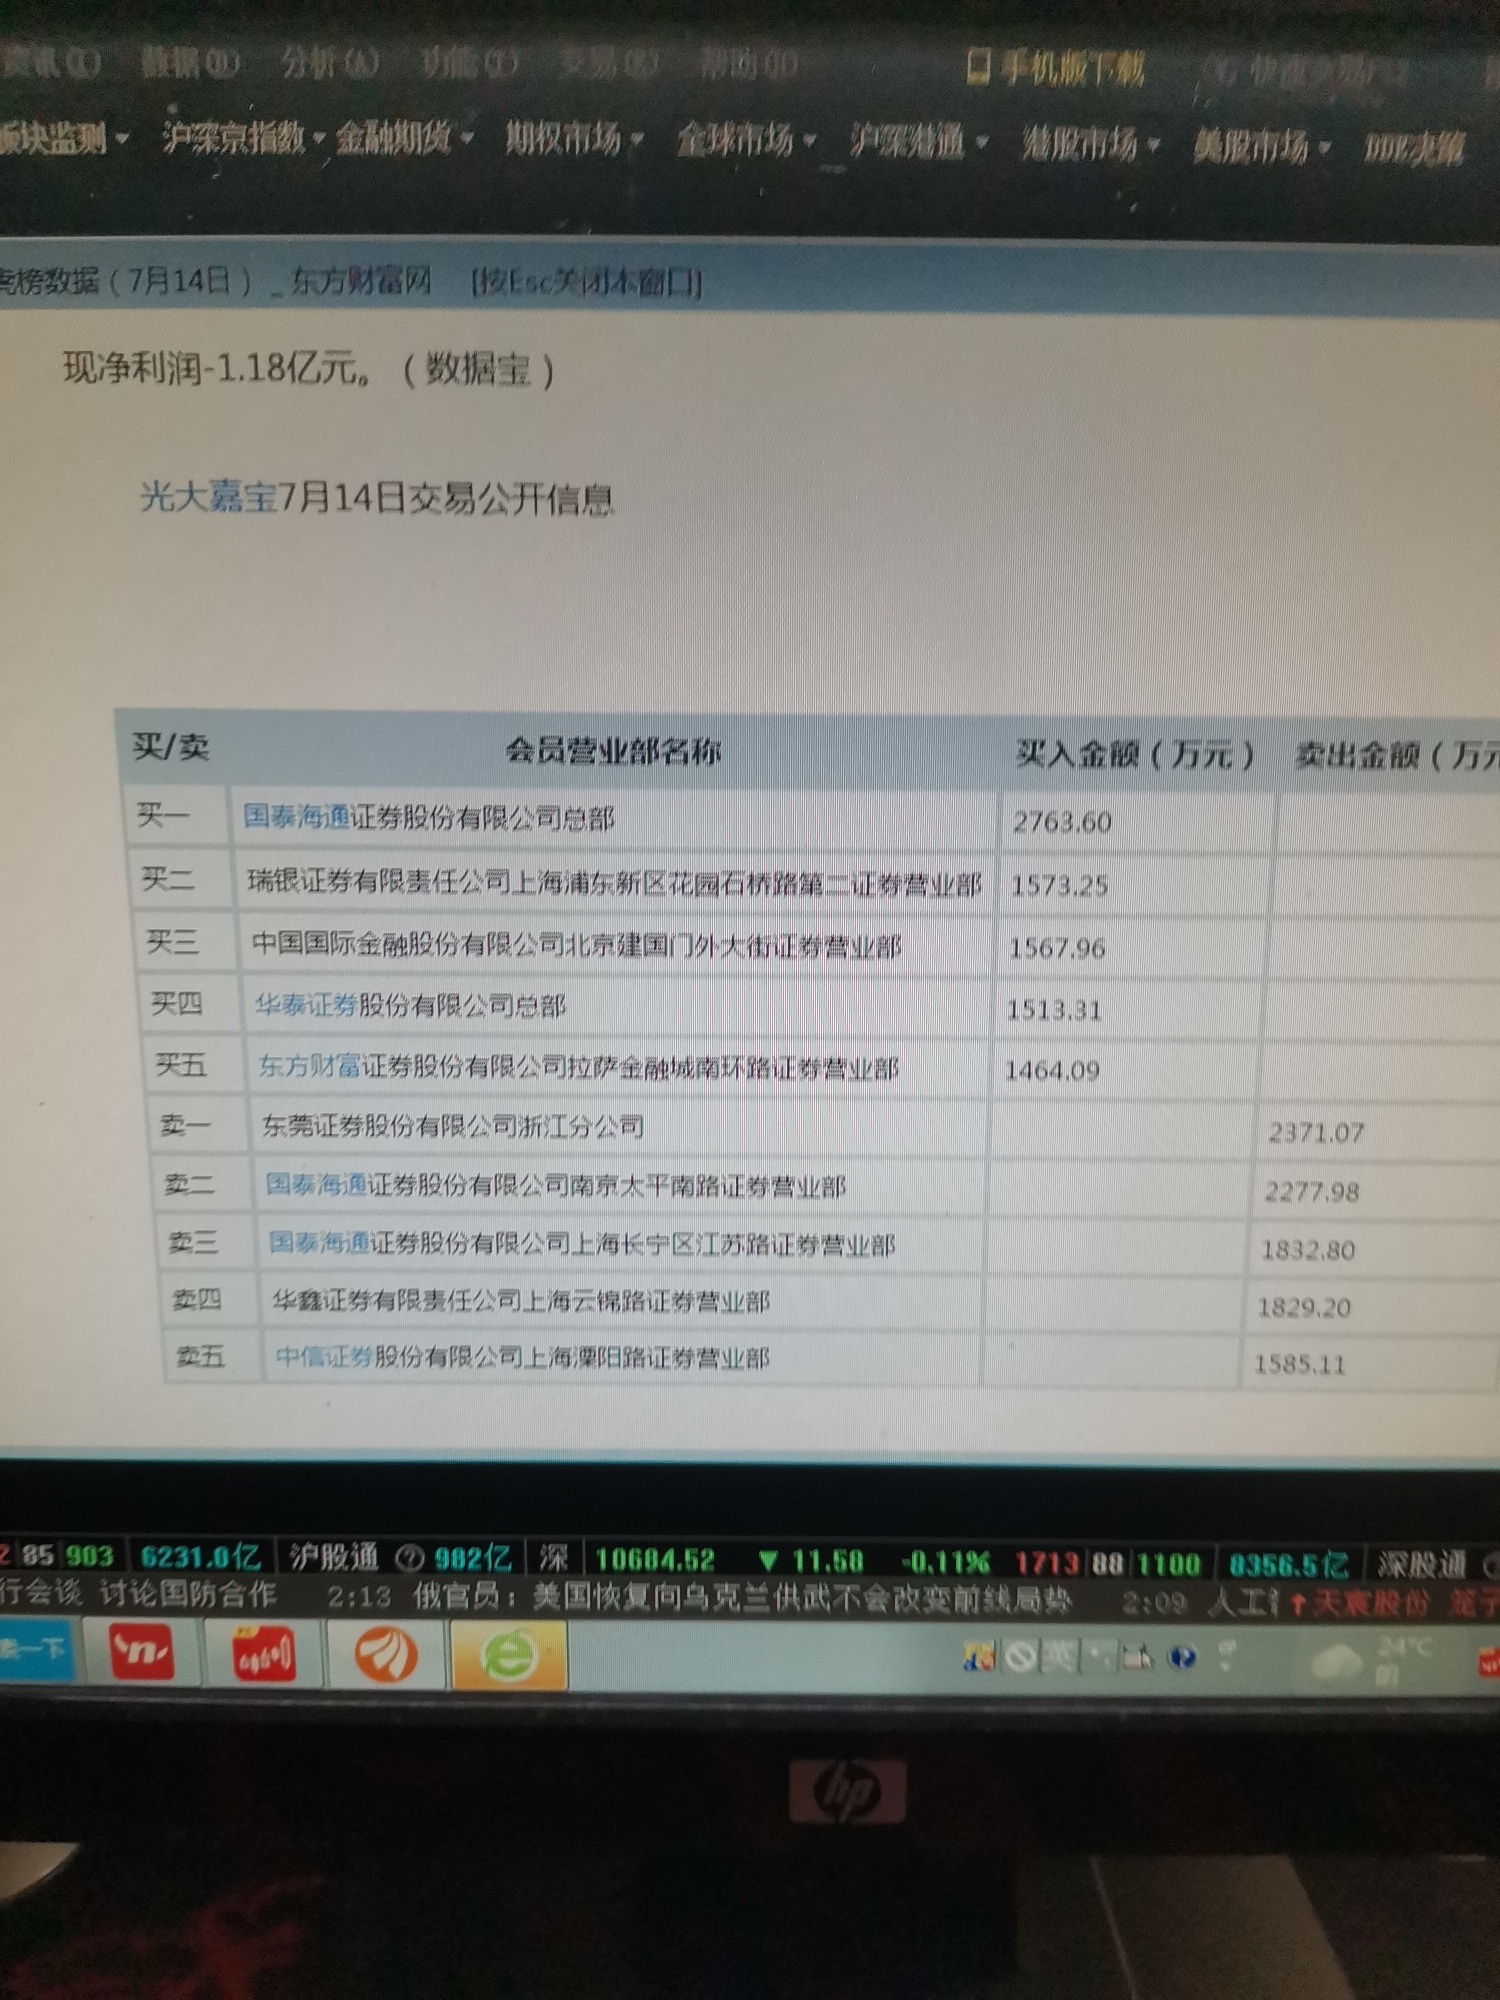Click 沪股通 in the status bar

click(x=334, y=1556)
